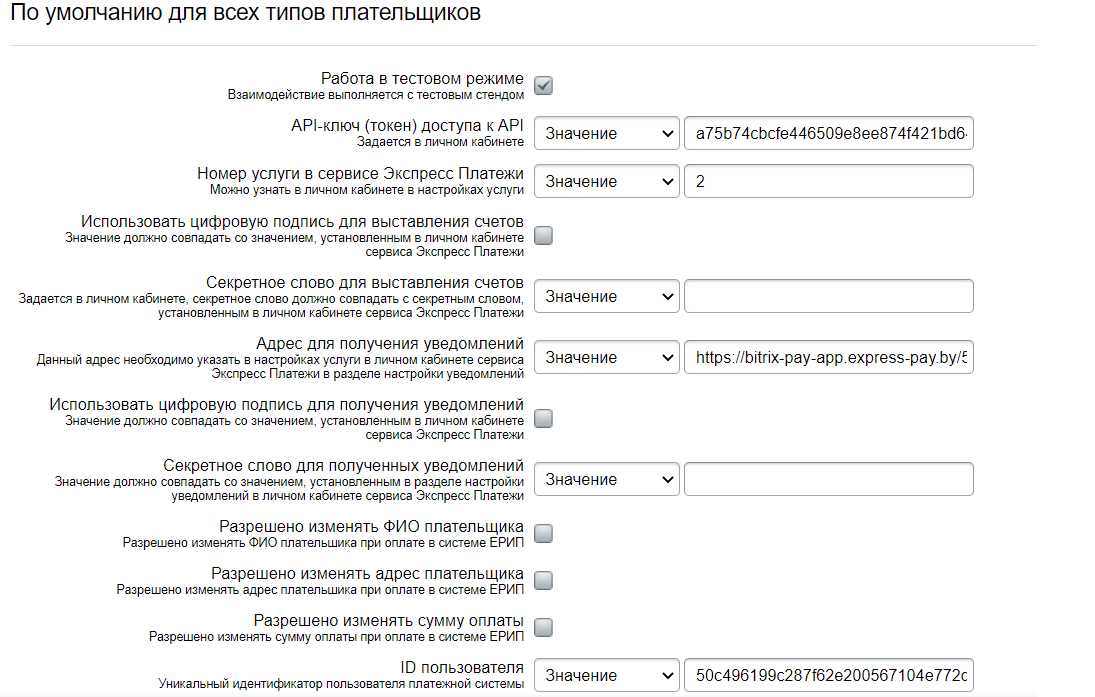Click the 'По умолчанию для всех типов плательщиков' heading

pyautogui.click(x=244, y=14)
